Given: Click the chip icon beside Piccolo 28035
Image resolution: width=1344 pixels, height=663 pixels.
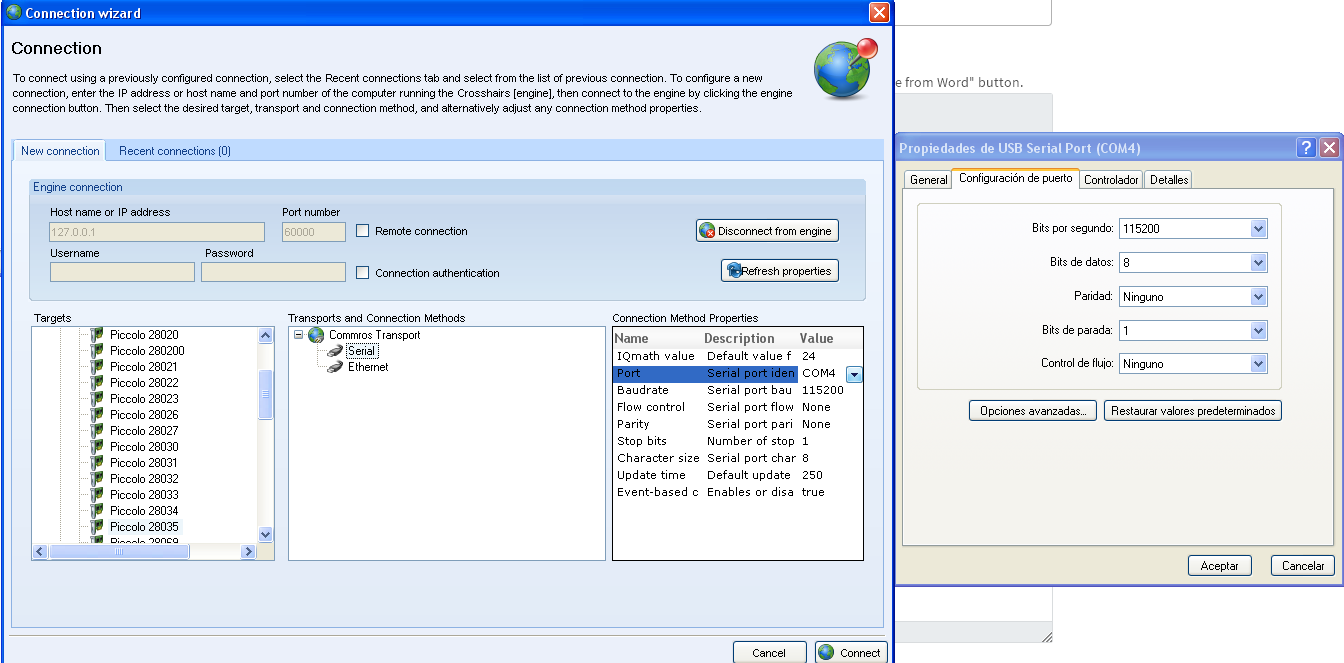Looking at the screenshot, I should tap(97, 527).
